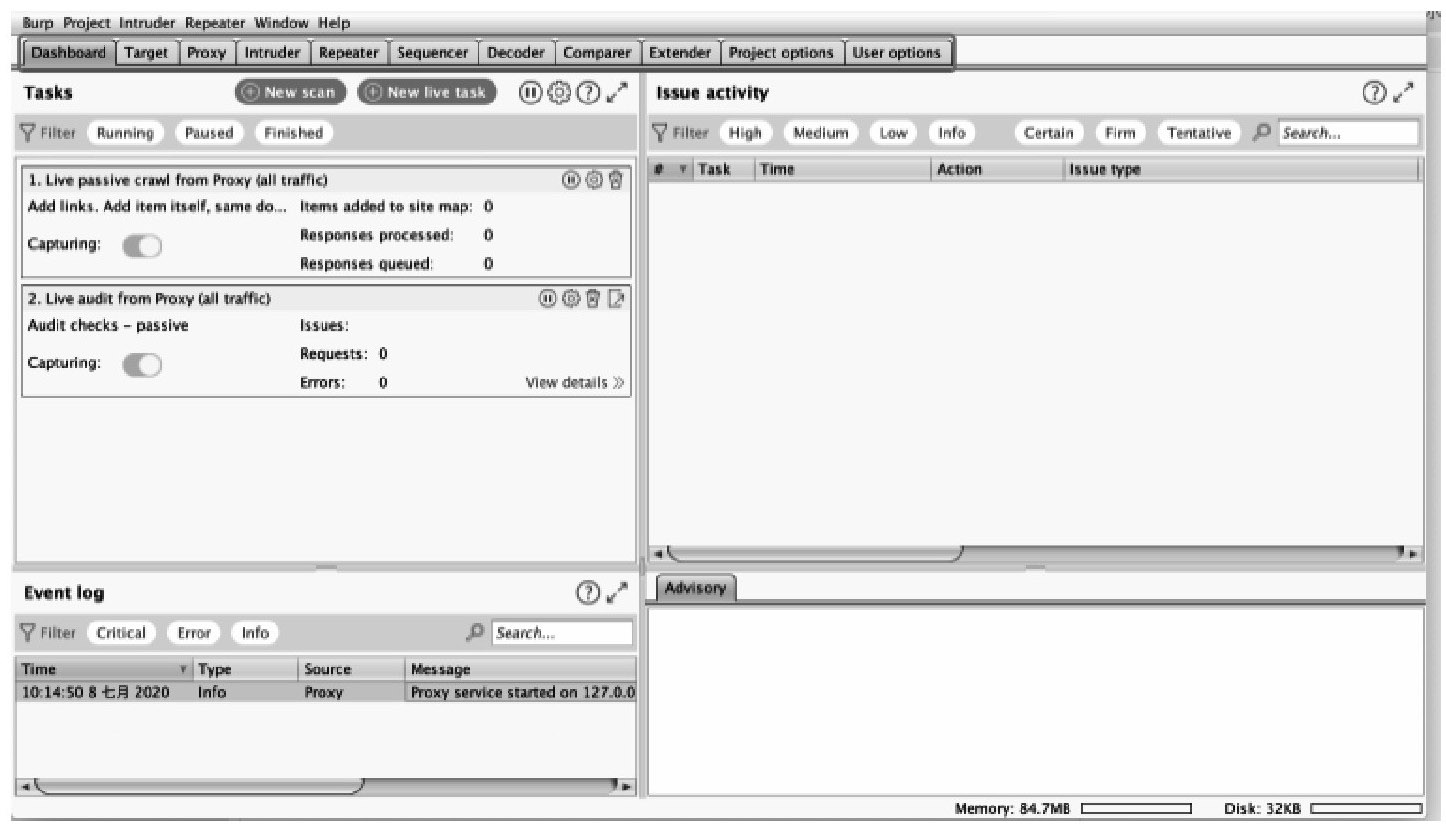Toggle the Critical filter in Event log
The height and width of the screenshot is (825, 1446).
(x=121, y=633)
